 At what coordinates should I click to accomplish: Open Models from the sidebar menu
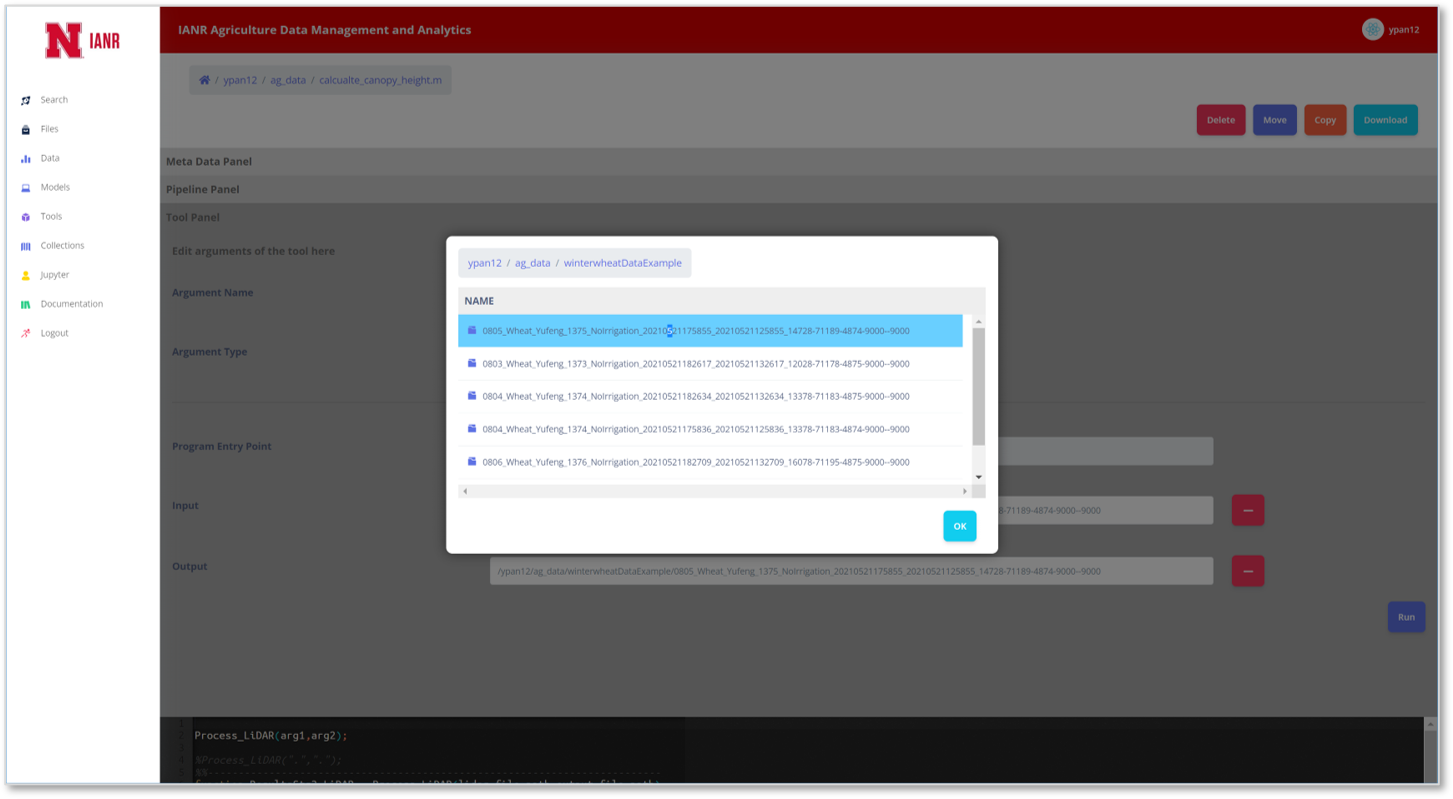[x=55, y=187]
